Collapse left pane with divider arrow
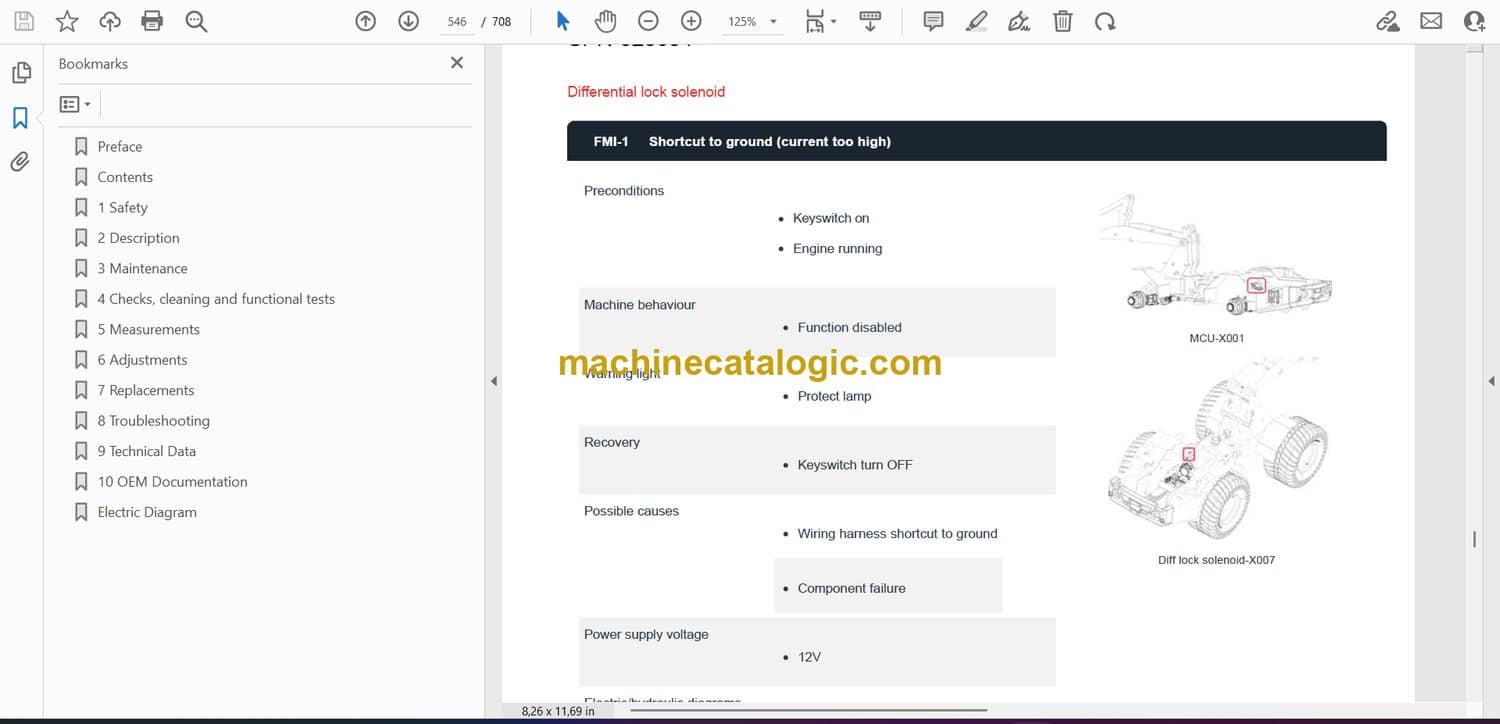1500x724 pixels. click(492, 381)
